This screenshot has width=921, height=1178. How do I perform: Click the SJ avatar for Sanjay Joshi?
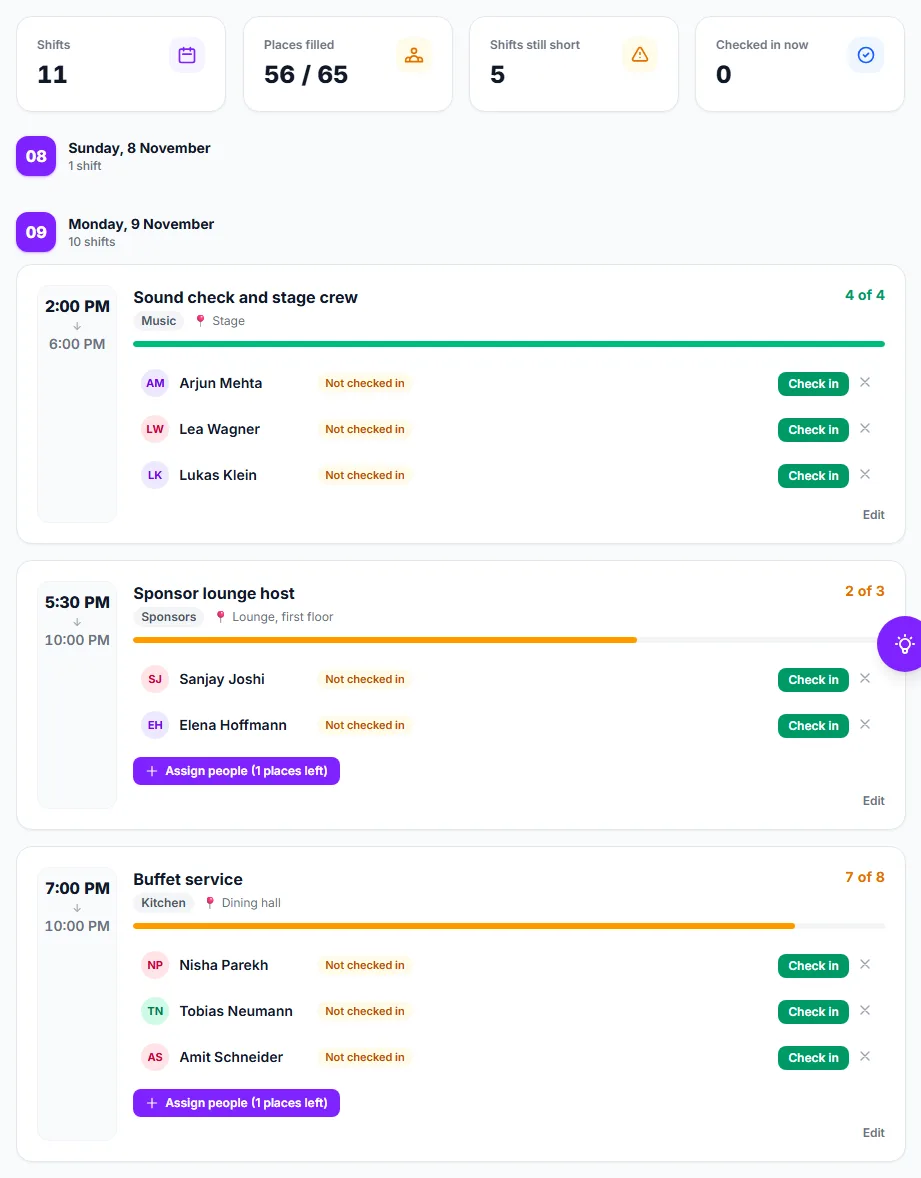coord(155,679)
